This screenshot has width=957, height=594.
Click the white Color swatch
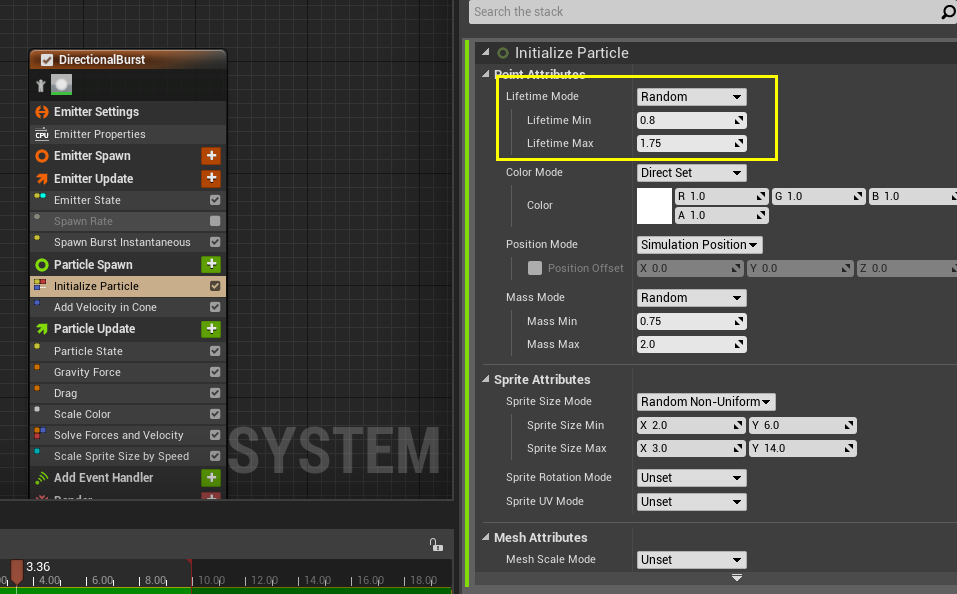654,206
